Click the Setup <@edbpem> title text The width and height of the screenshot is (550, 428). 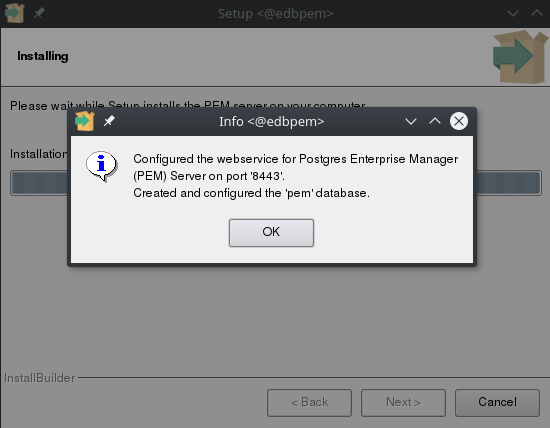[x=276, y=14]
